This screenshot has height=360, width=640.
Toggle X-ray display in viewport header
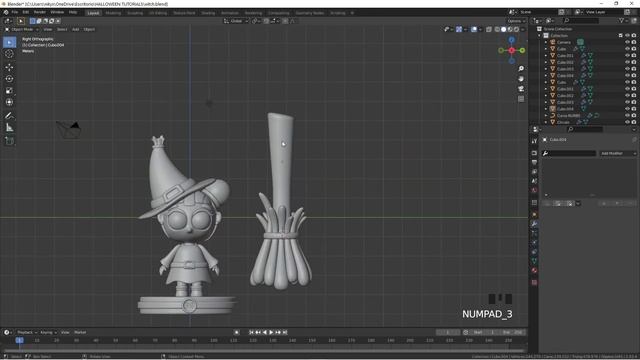point(489,29)
